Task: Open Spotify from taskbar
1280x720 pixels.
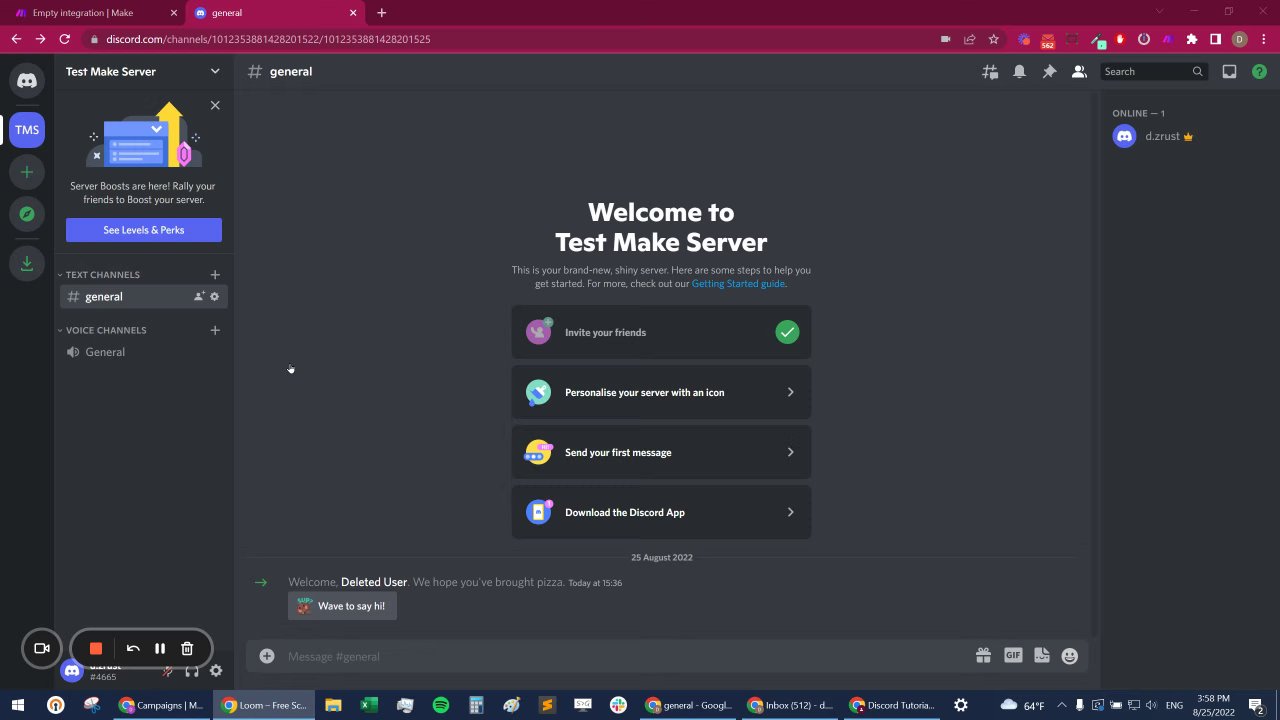Action: tap(441, 705)
